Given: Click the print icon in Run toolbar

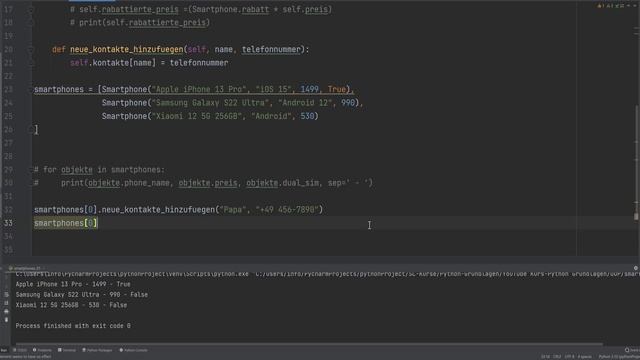Looking at the screenshot, I should [6, 311].
